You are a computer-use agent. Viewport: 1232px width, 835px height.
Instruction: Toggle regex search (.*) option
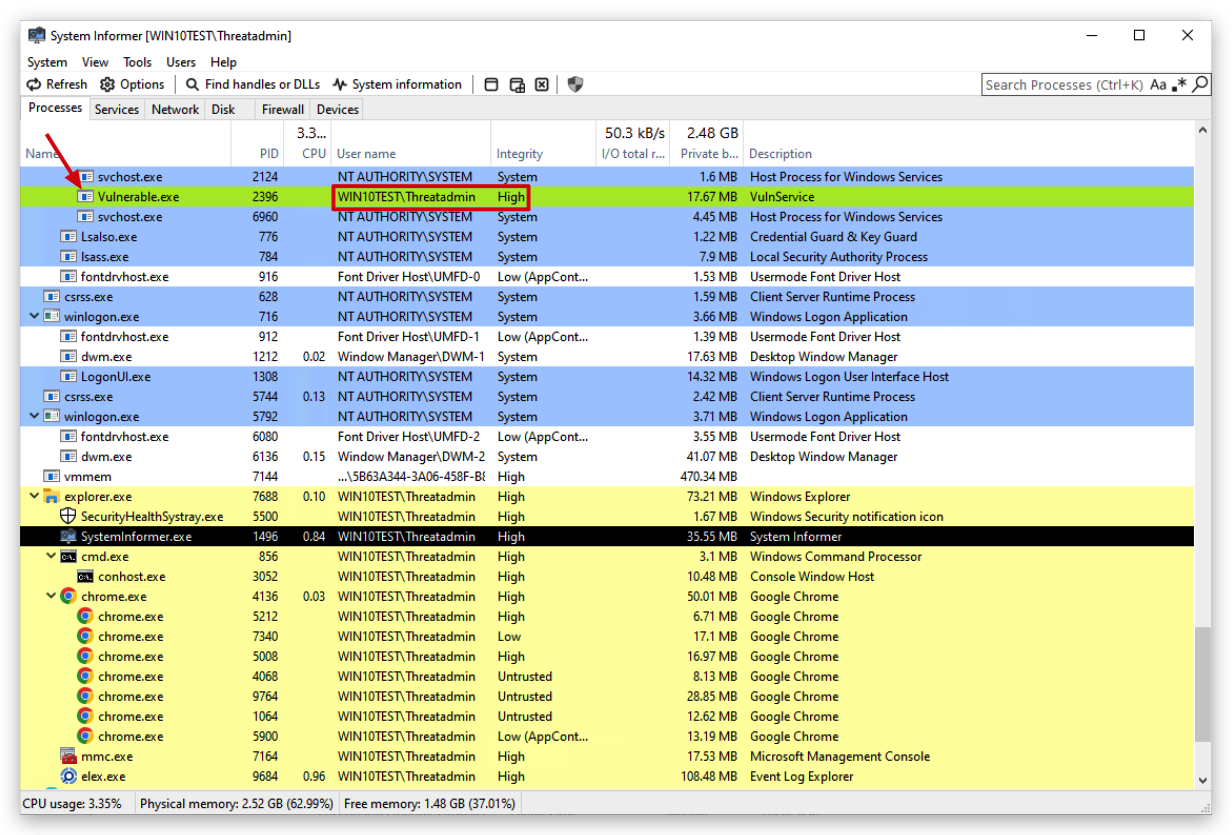point(1180,85)
